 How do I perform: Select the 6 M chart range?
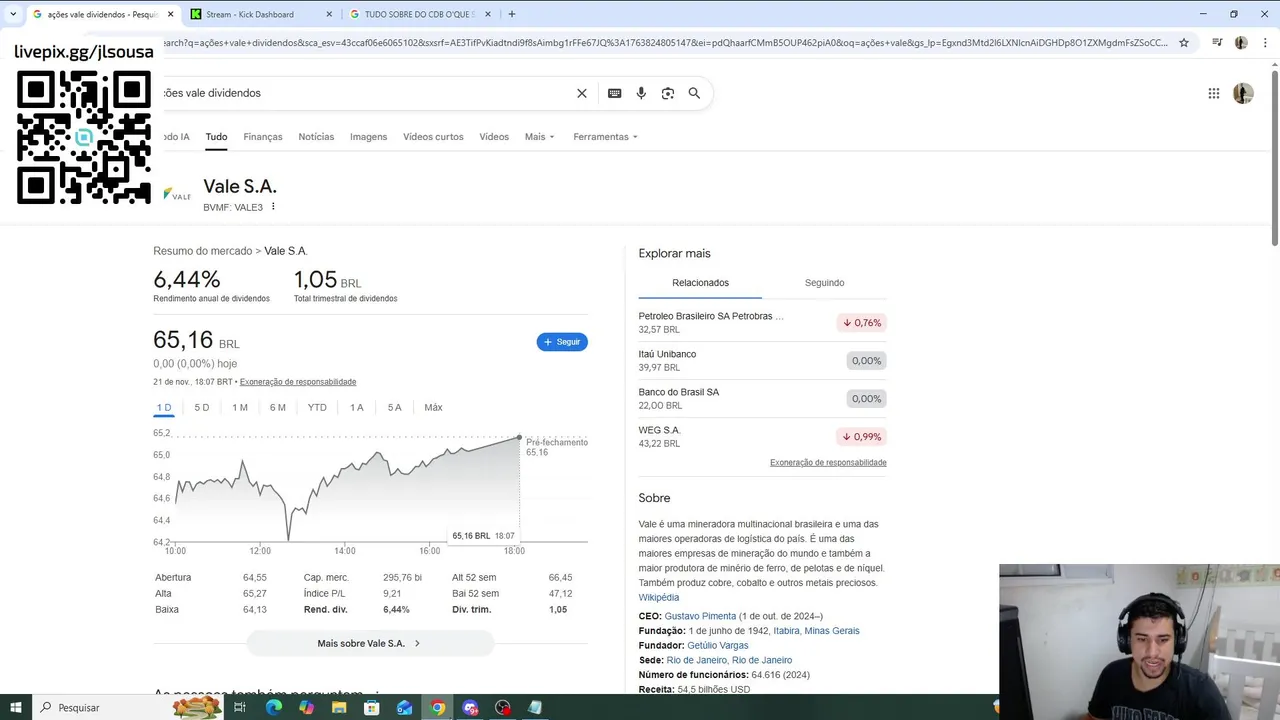(x=278, y=407)
